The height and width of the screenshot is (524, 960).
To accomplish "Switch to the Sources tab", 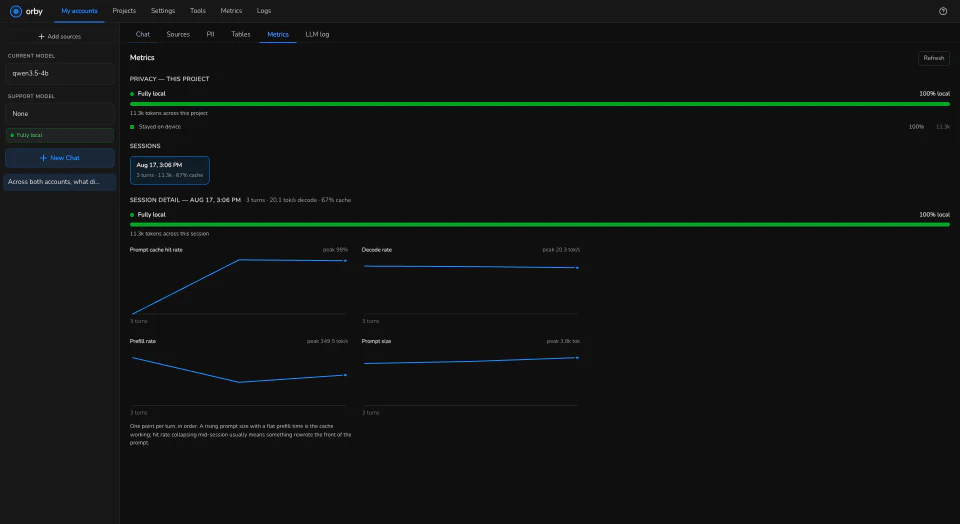I will click(x=178, y=34).
